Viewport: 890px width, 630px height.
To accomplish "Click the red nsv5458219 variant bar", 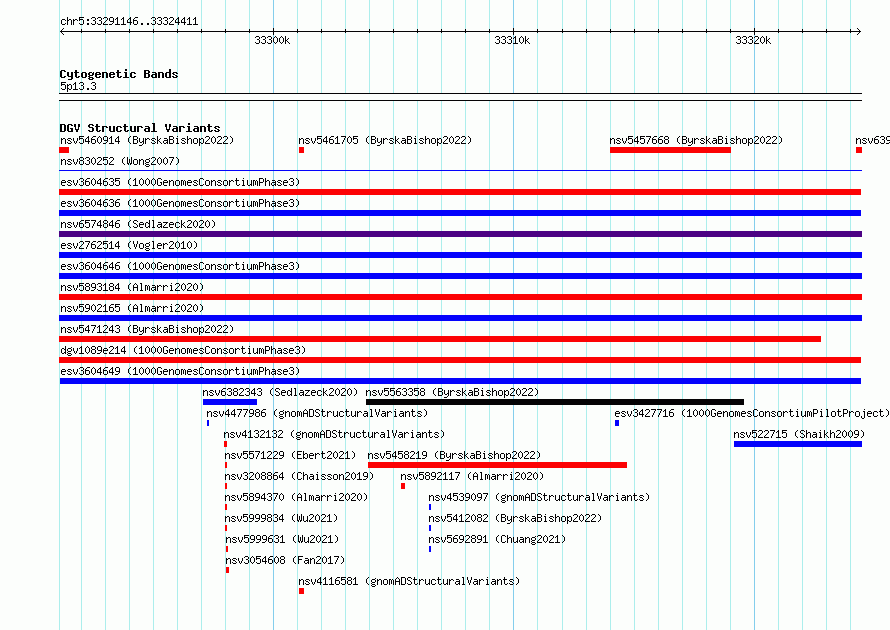I will [x=497, y=465].
